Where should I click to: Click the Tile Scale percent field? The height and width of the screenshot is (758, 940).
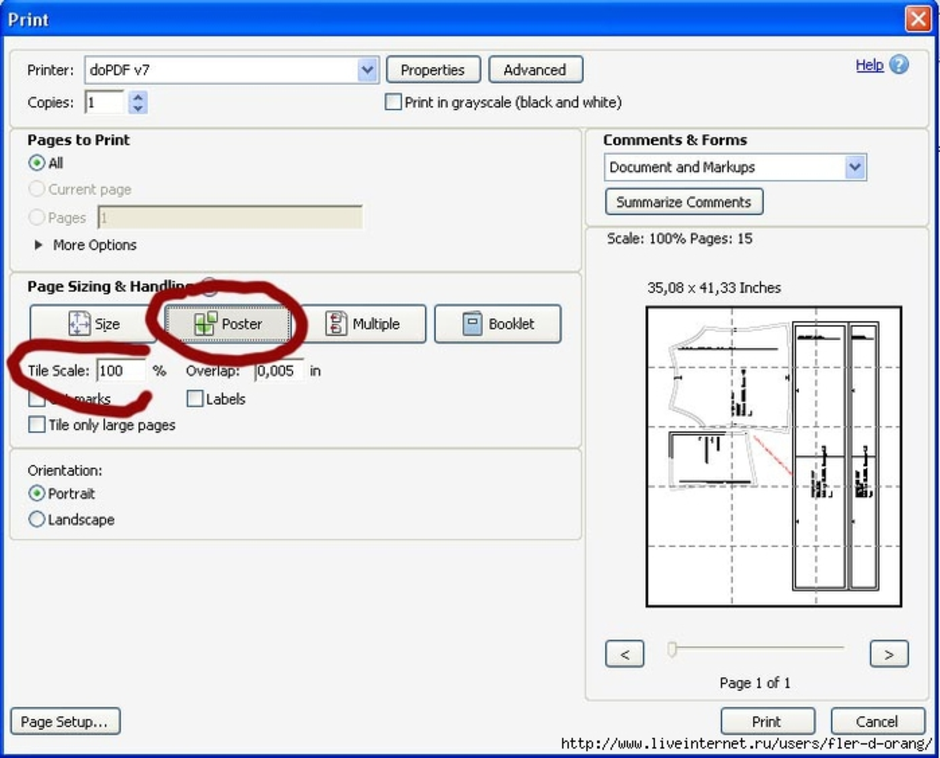point(121,371)
